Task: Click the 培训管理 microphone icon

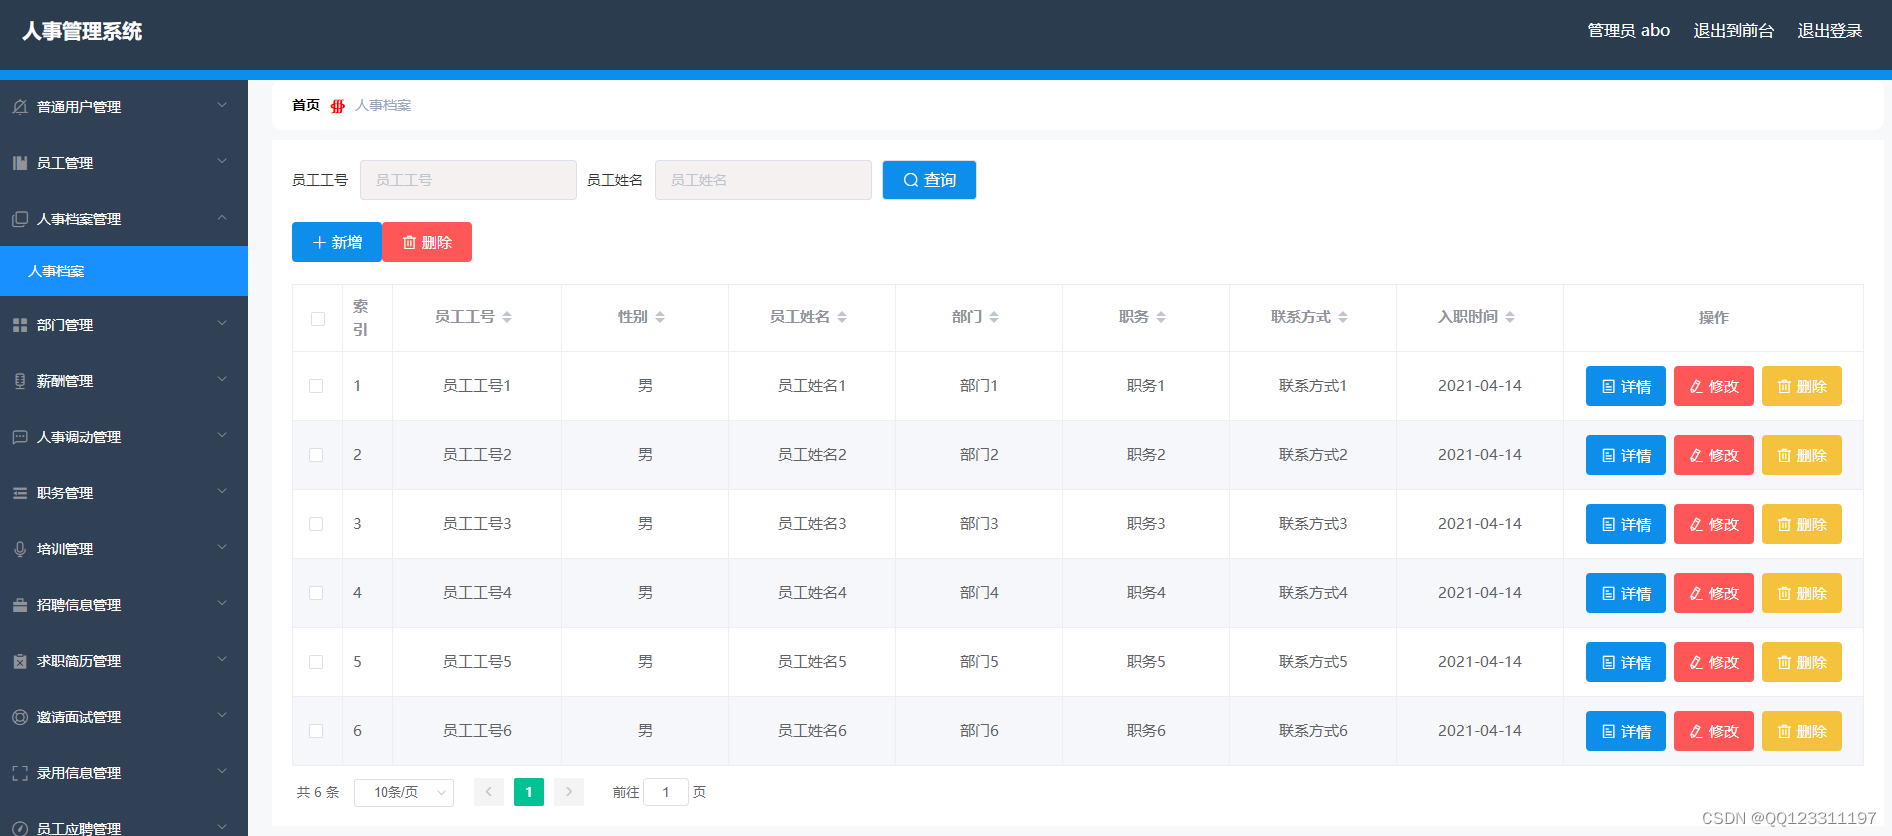Action: [20, 549]
